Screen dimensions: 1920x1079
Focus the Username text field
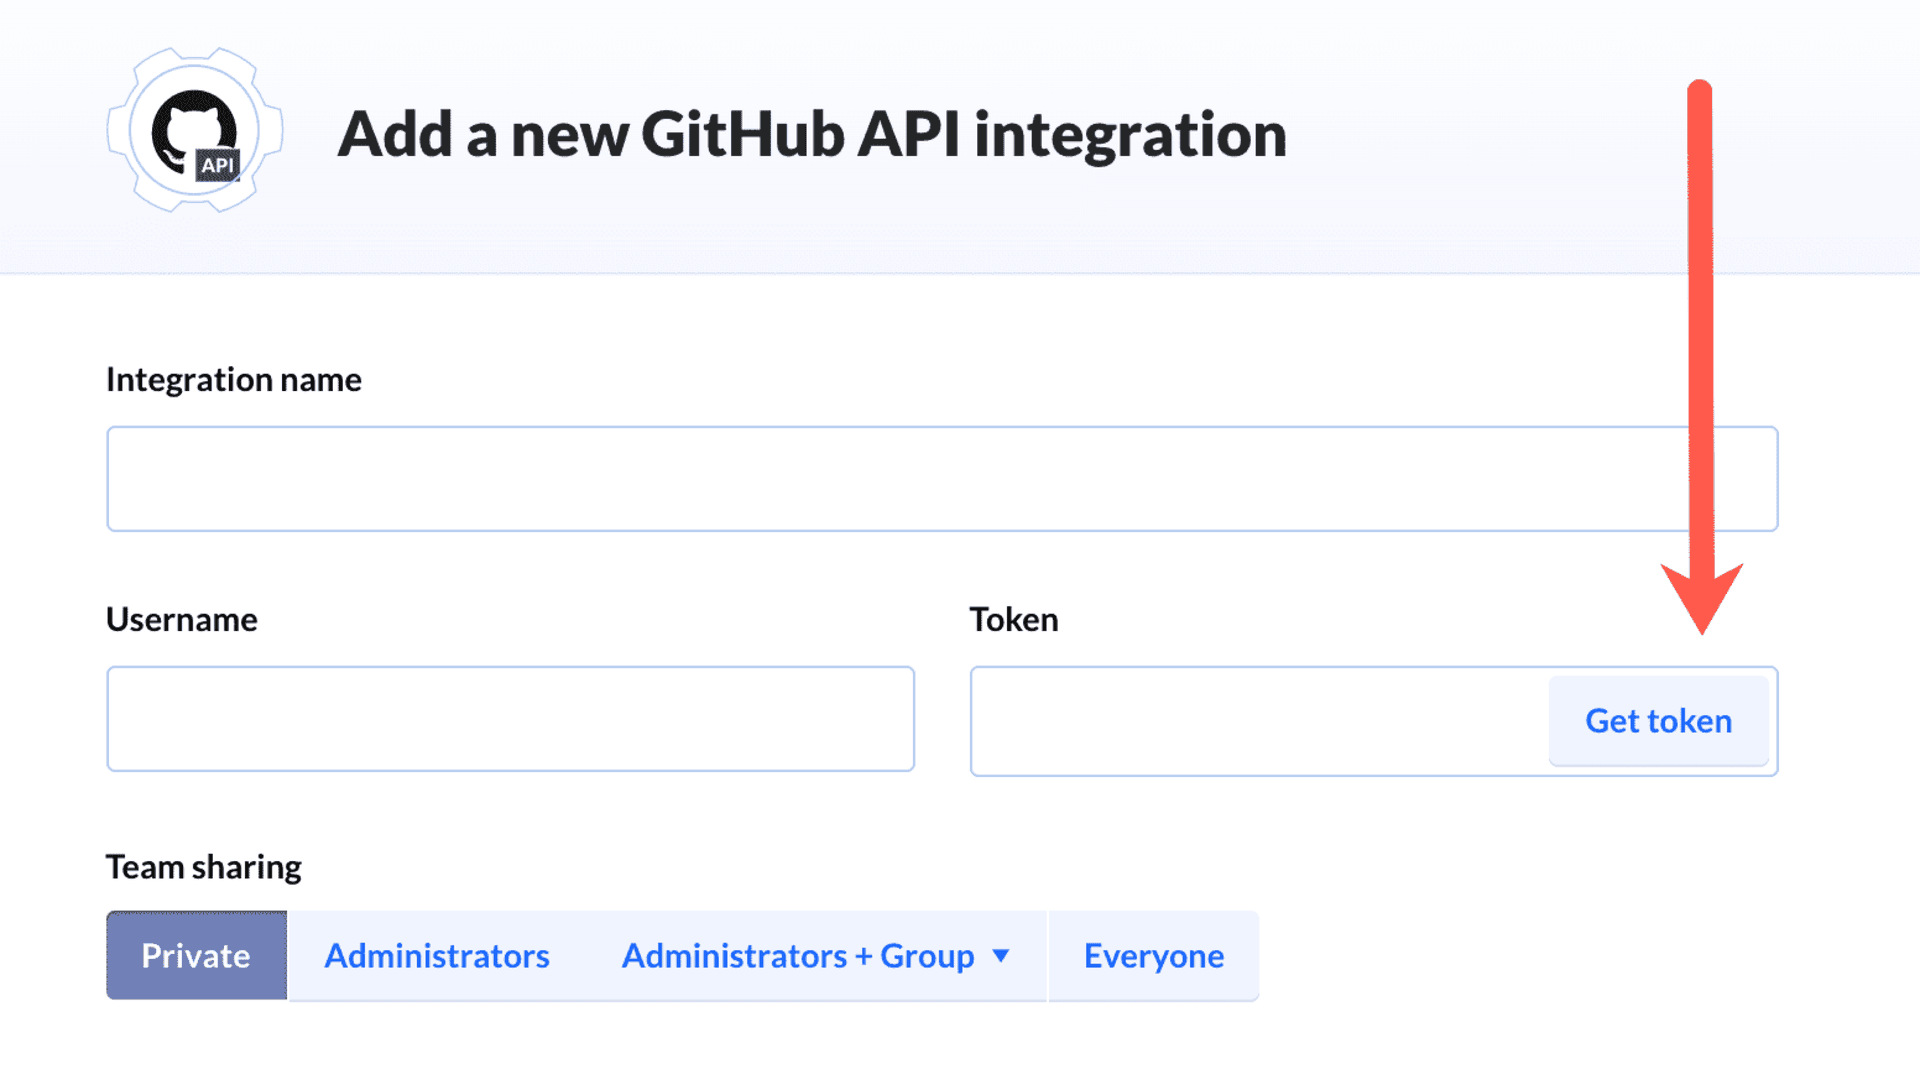coord(510,719)
